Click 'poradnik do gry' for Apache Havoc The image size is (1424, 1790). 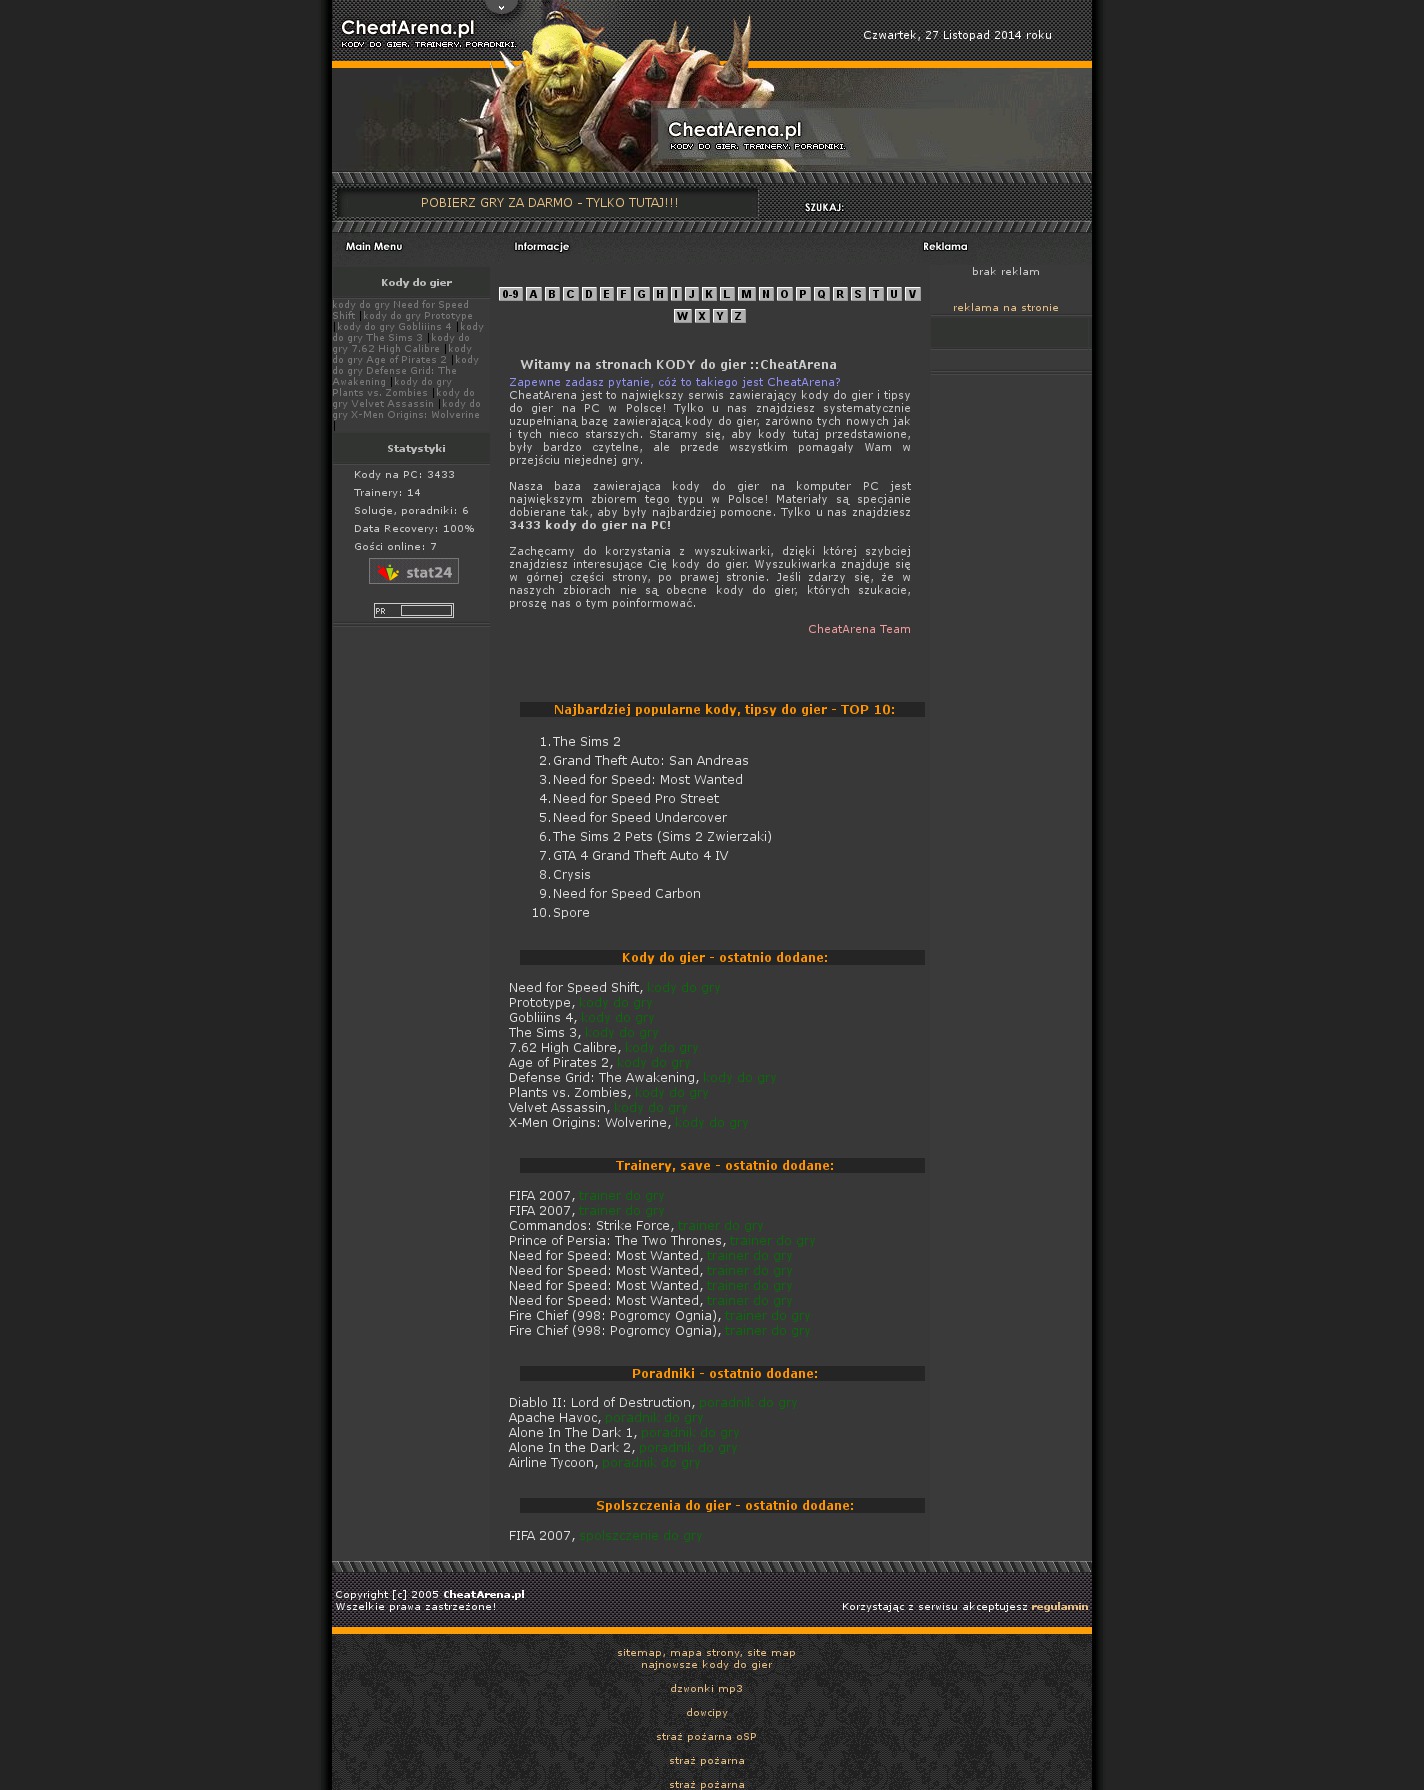click(654, 1418)
